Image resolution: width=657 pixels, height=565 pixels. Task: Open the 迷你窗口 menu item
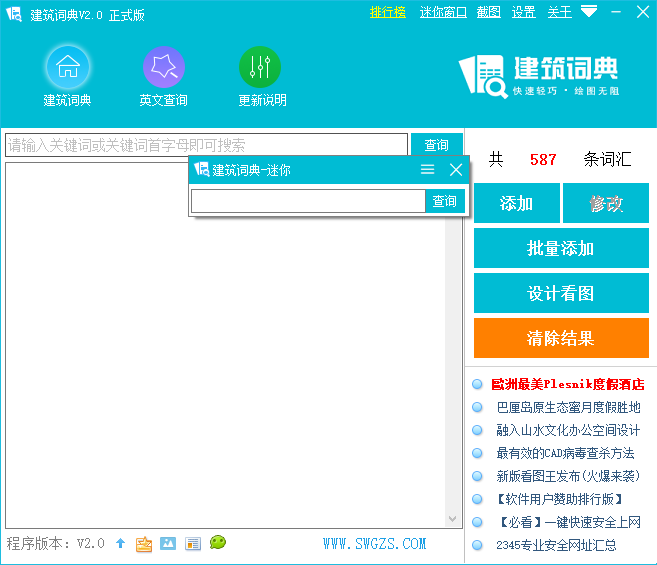(443, 12)
